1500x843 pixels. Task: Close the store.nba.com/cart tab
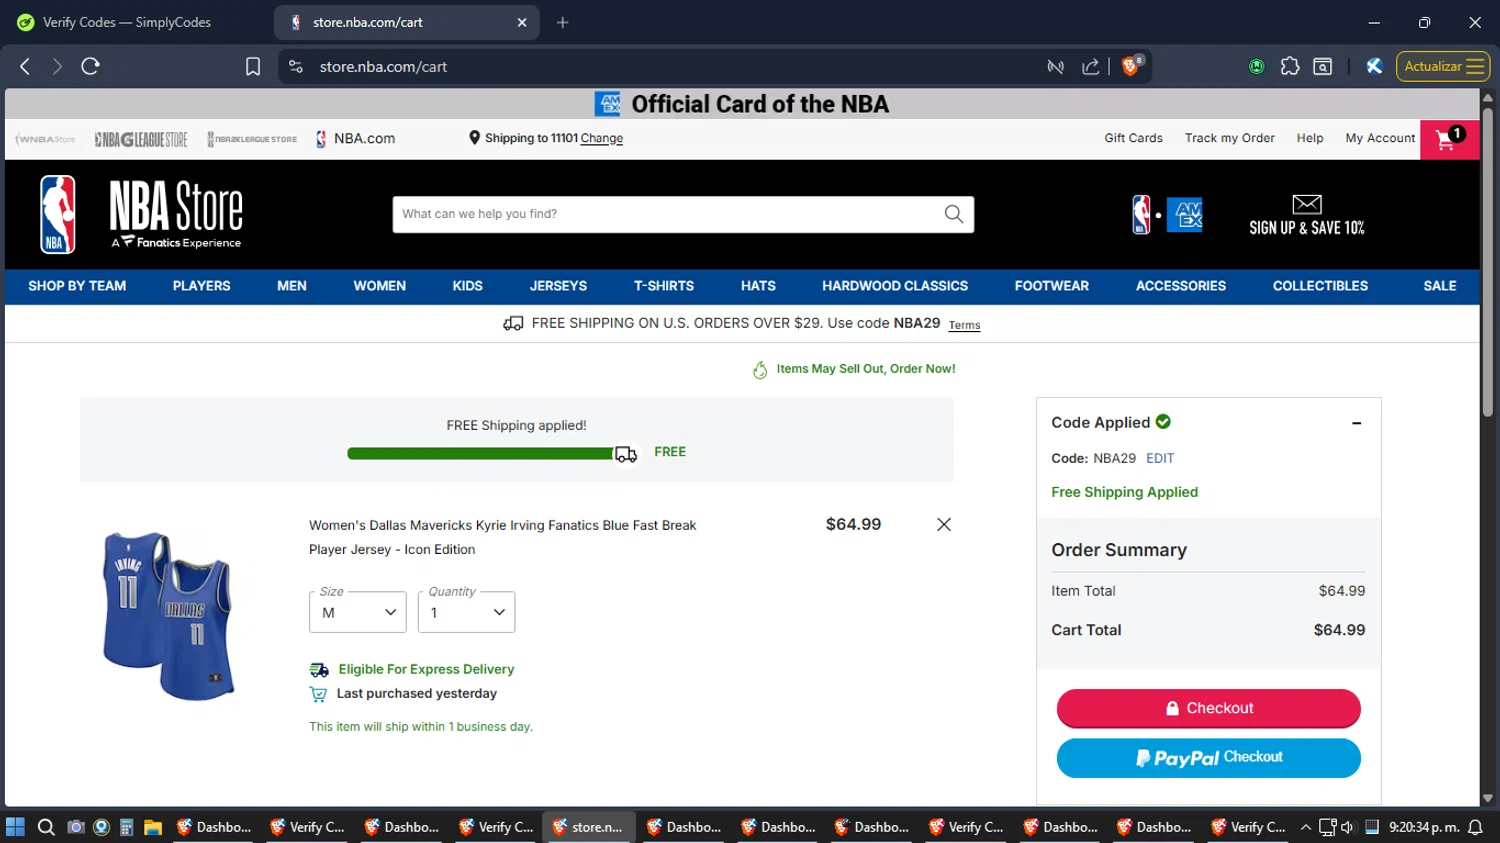[x=522, y=22]
